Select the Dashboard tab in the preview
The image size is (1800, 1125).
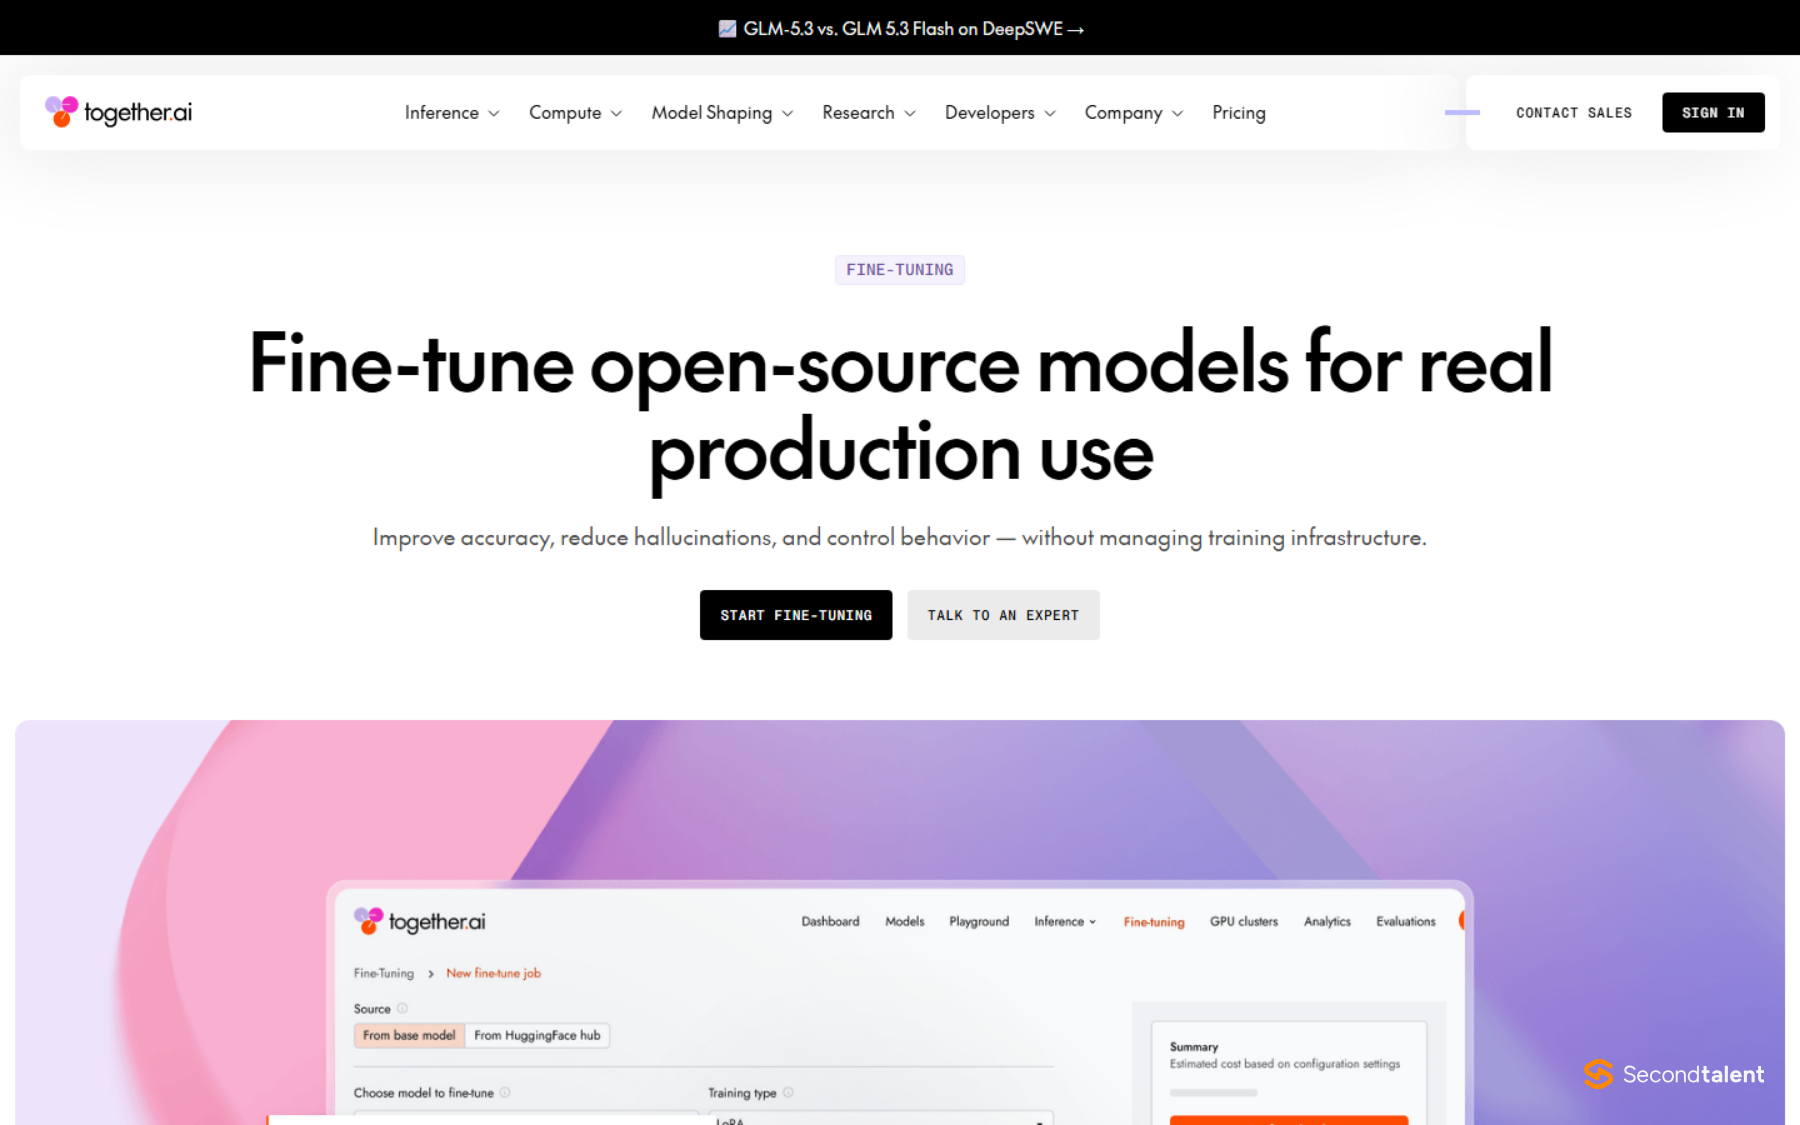tap(830, 921)
